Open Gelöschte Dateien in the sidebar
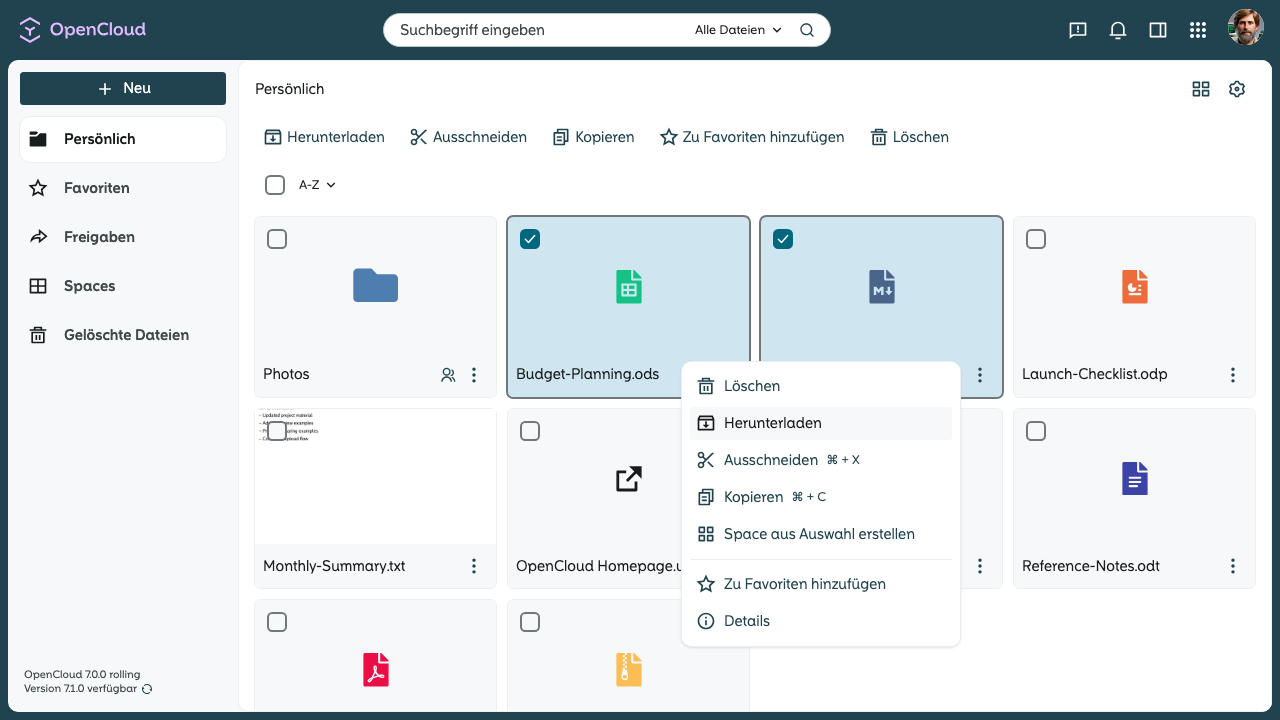This screenshot has width=1280, height=720. point(123,335)
